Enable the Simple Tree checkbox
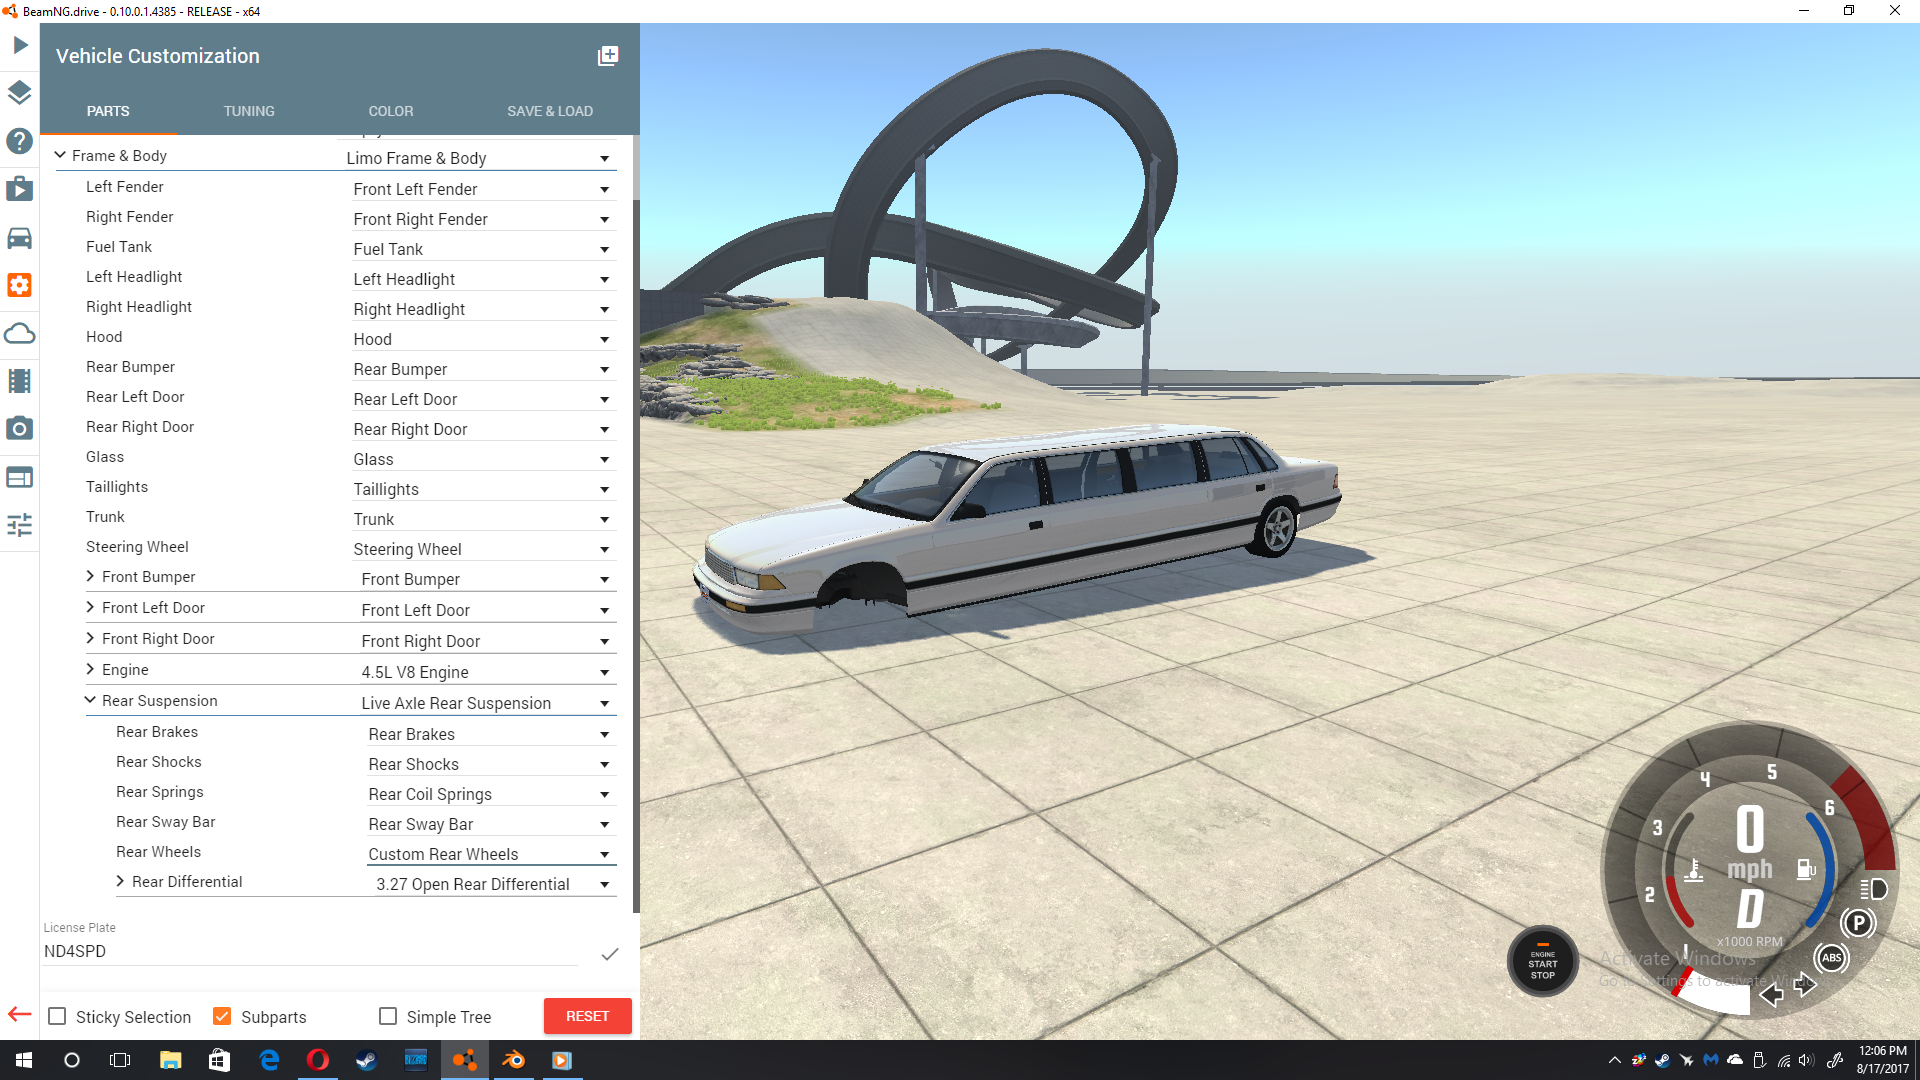This screenshot has height=1080, width=1920. tap(388, 1016)
